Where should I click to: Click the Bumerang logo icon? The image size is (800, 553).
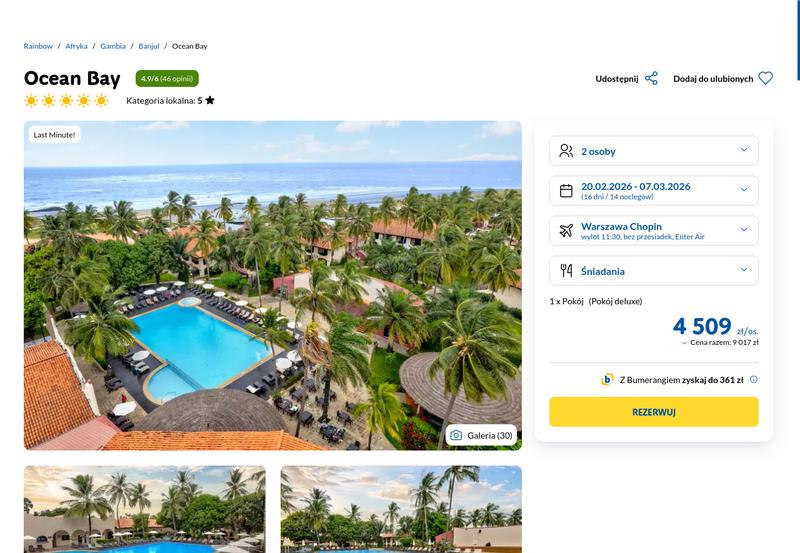[607, 380]
